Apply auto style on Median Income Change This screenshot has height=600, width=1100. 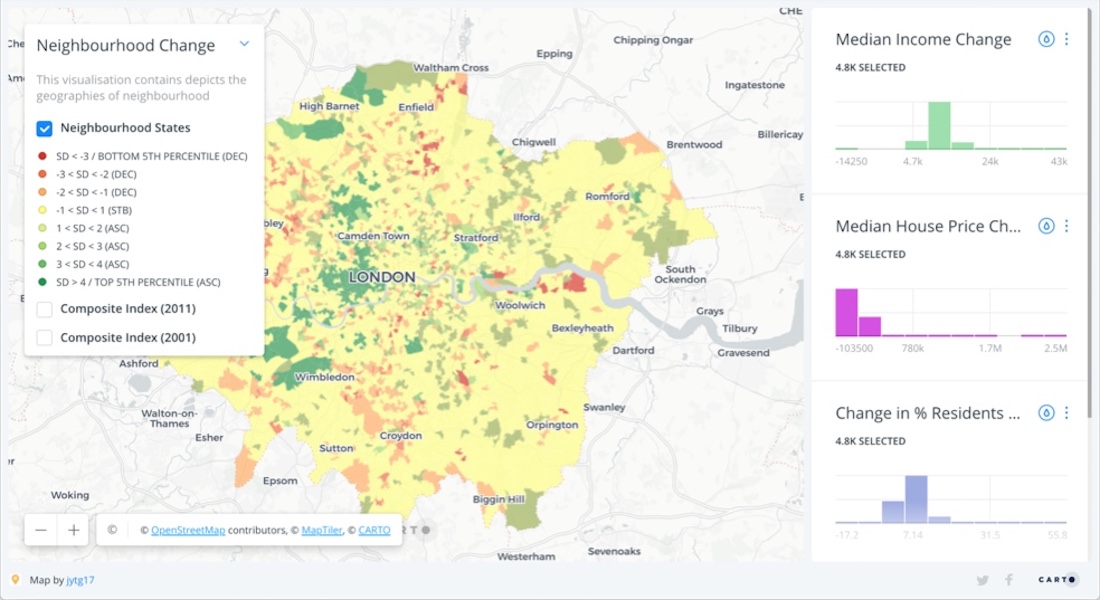point(1046,40)
